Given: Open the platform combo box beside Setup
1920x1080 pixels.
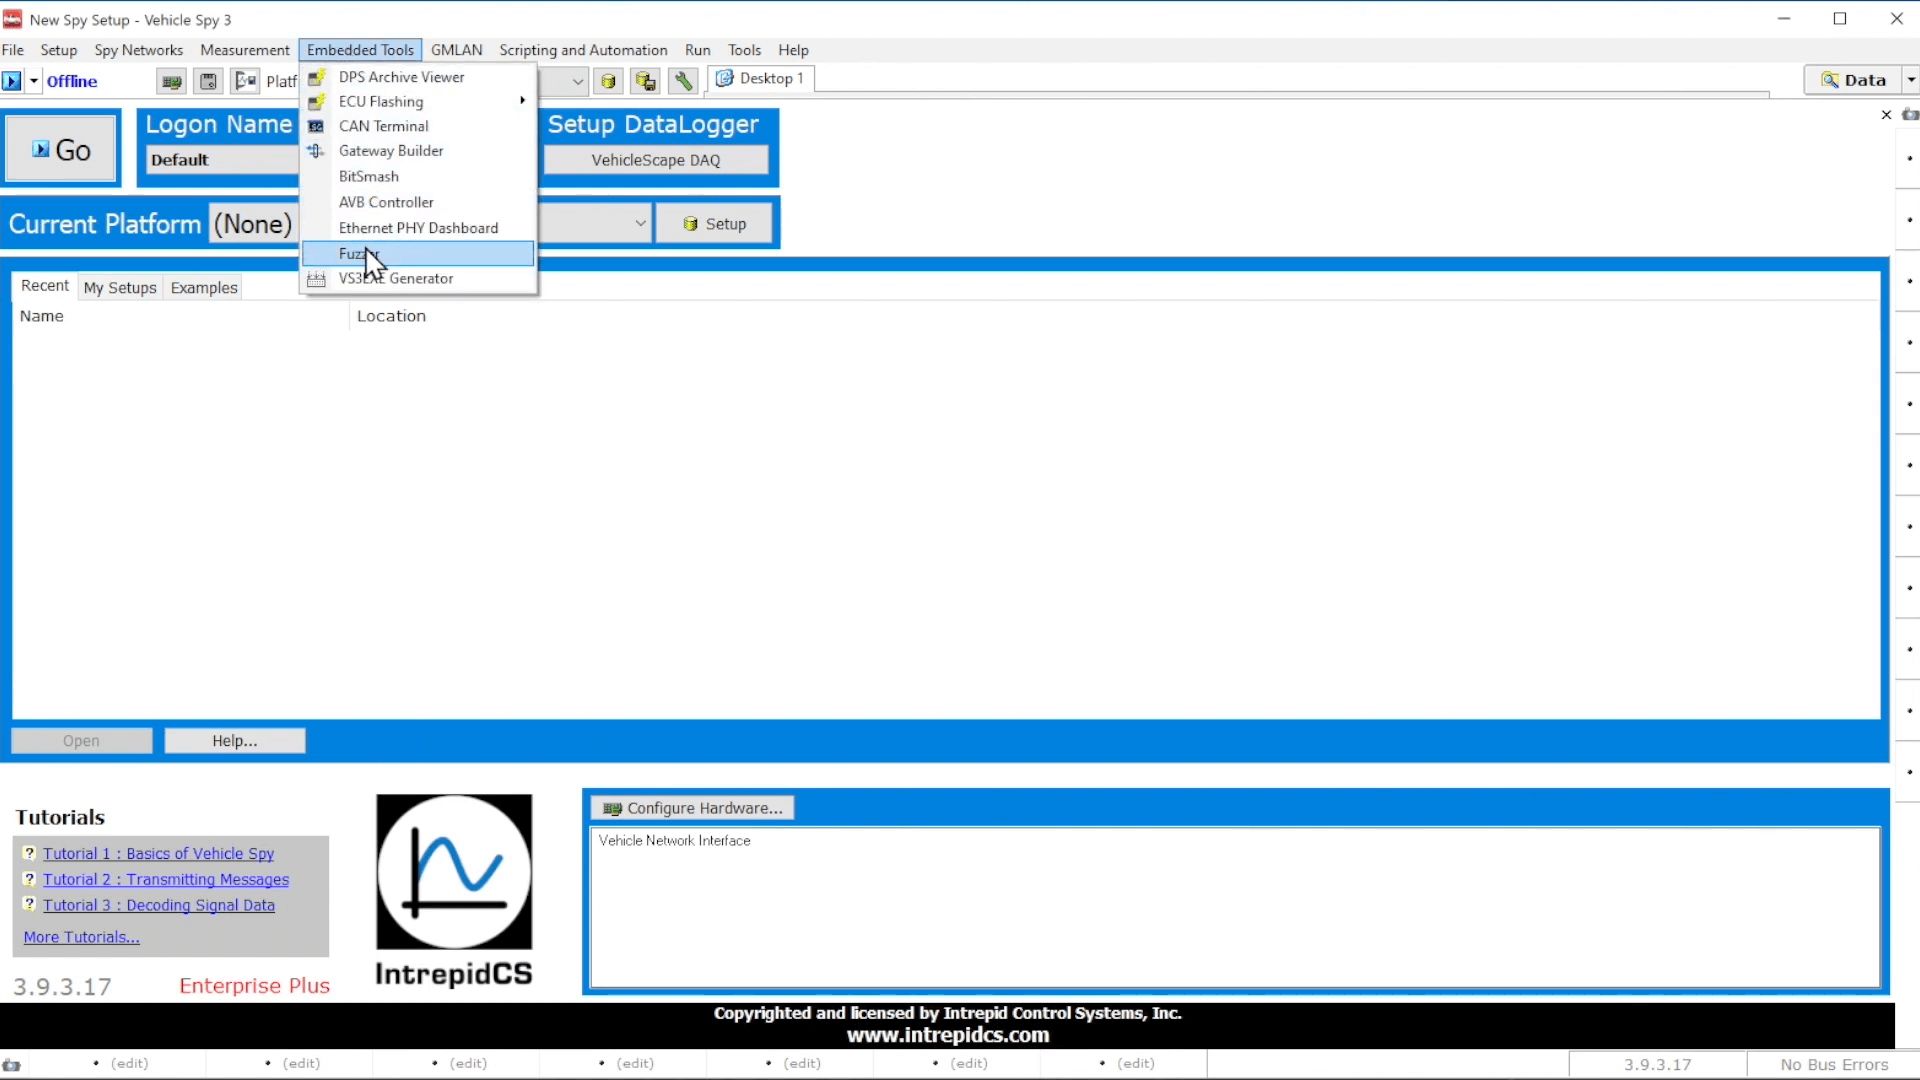Looking at the screenshot, I should pyautogui.click(x=640, y=223).
